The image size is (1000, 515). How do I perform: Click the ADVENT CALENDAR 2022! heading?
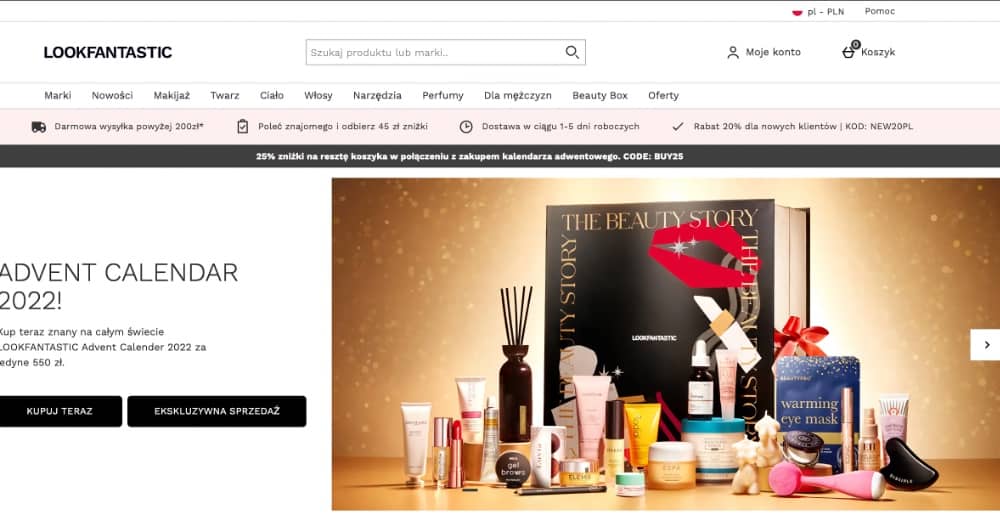pos(119,286)
